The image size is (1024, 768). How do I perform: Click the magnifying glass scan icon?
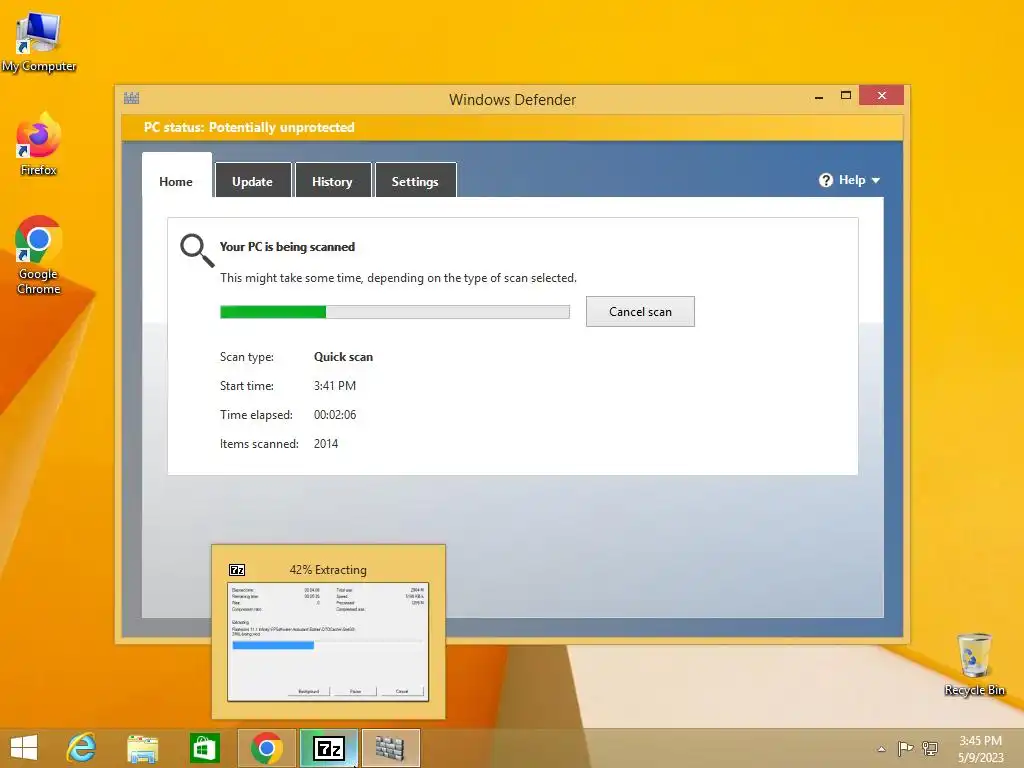pyautogui.click(x=197, y=251)
